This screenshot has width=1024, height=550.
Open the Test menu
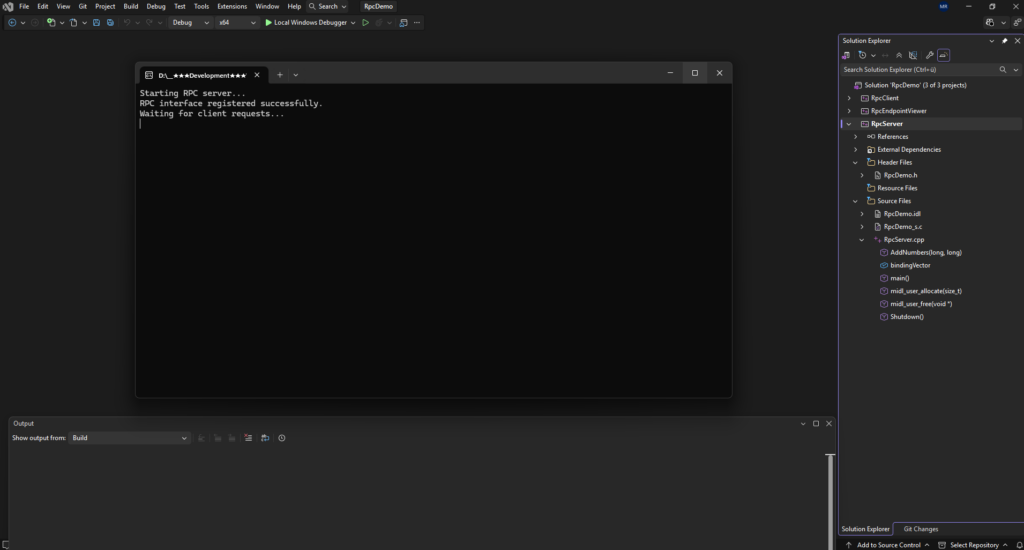[180, 7]
